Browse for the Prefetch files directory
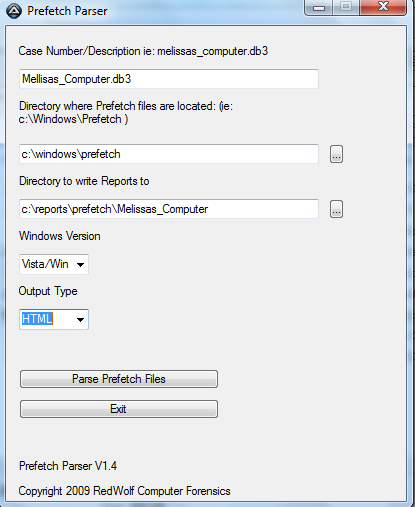415x507 pixels. [336, 154]
